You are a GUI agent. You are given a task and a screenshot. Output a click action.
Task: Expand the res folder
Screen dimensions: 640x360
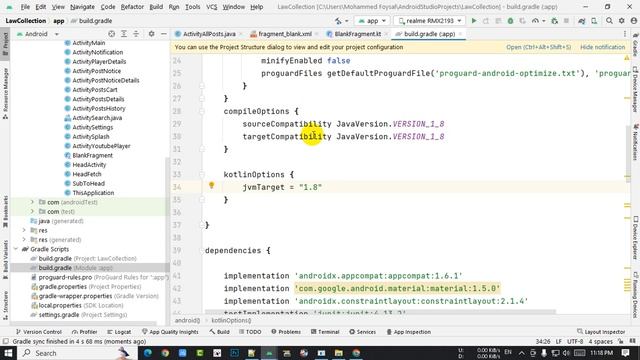(24, 230)
